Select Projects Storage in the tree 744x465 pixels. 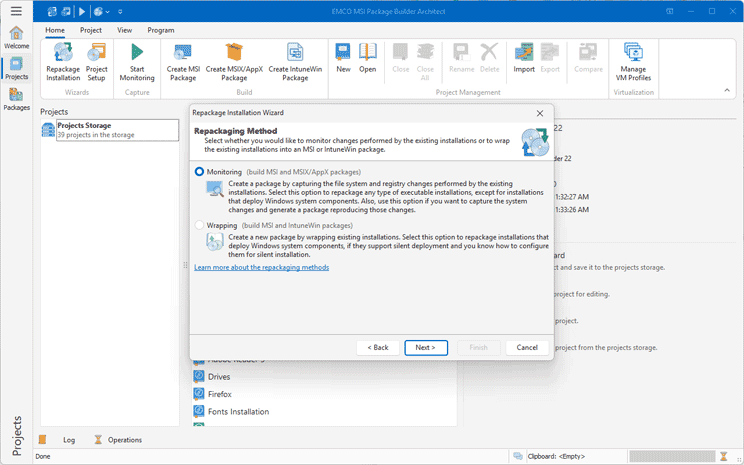(x=84, y=126)
